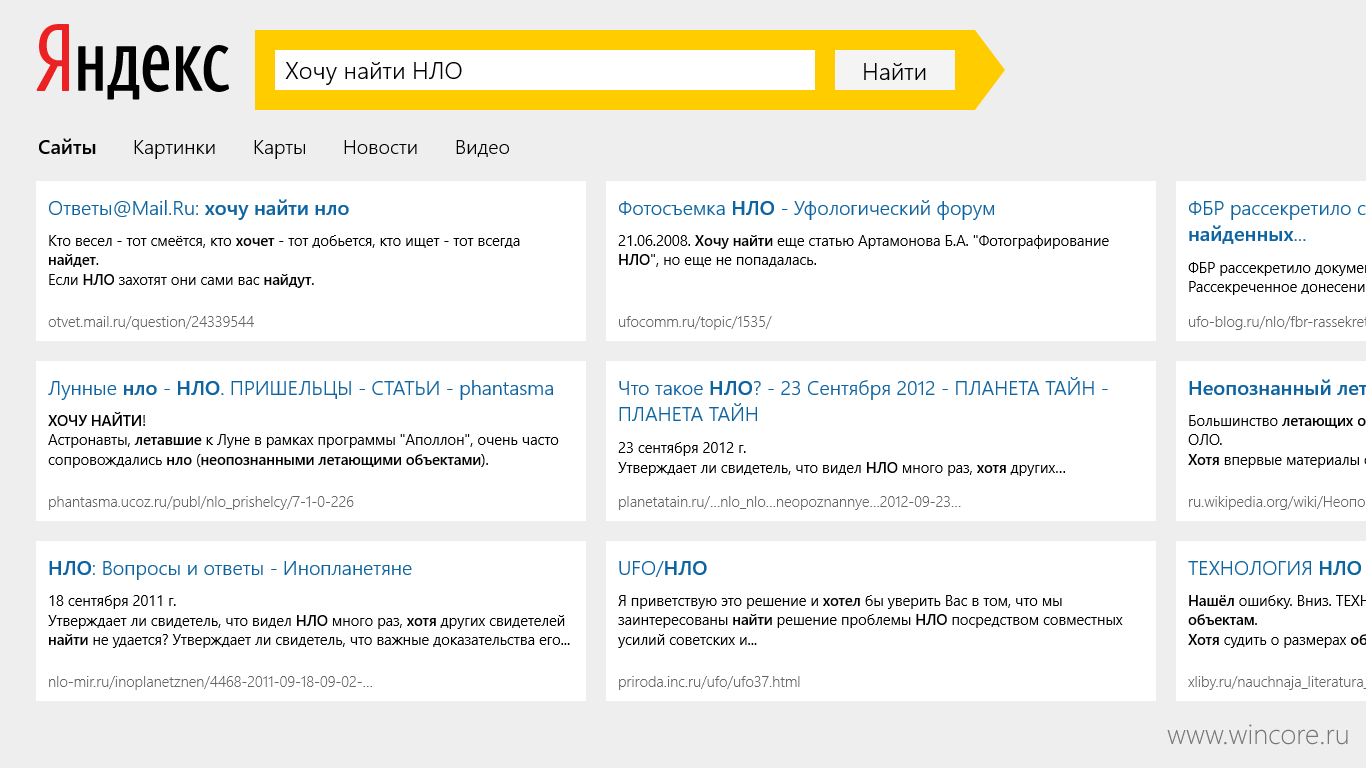This screenshot has width=1366, height=768.
Task: Go to the Новости tab
Action: [380, 147]
